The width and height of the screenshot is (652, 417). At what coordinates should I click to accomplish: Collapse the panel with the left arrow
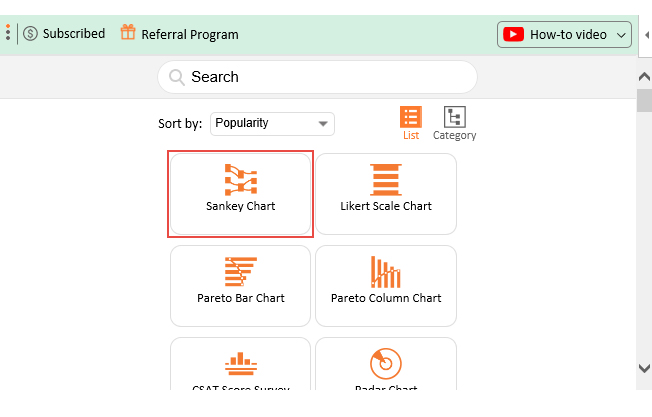645,34
